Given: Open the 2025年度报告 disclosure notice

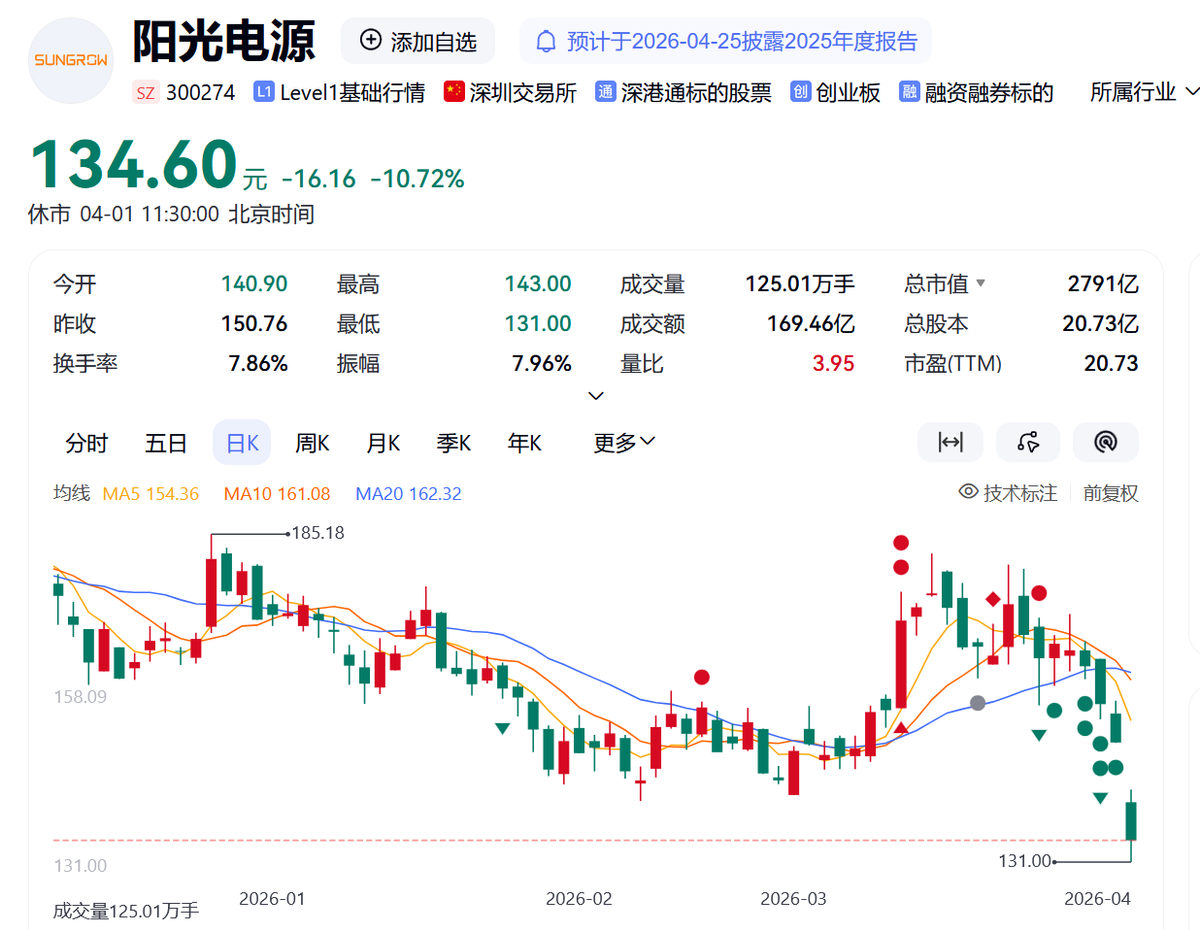Looking at the screenshot, I should tap(725, 41).
